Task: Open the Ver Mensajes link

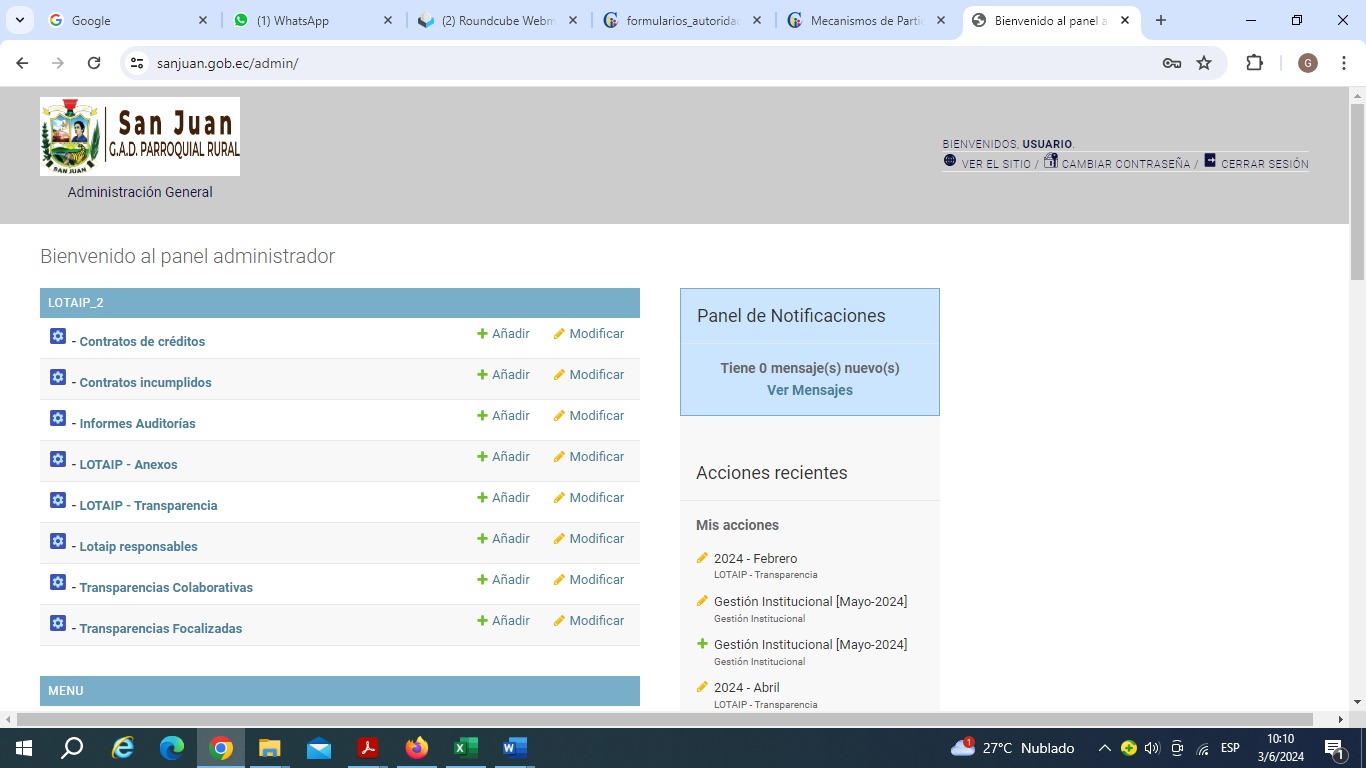Action: point(809,390)
